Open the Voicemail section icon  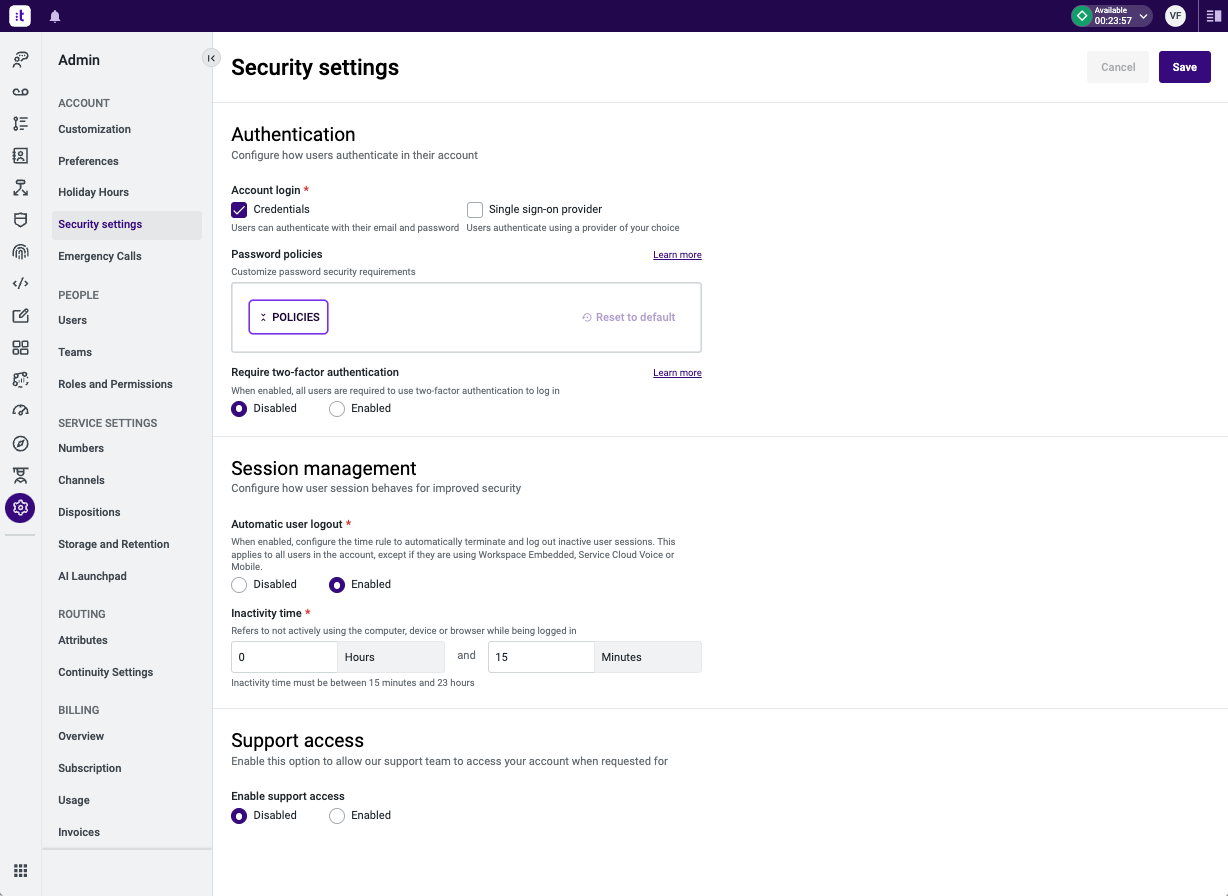[20, 91]
